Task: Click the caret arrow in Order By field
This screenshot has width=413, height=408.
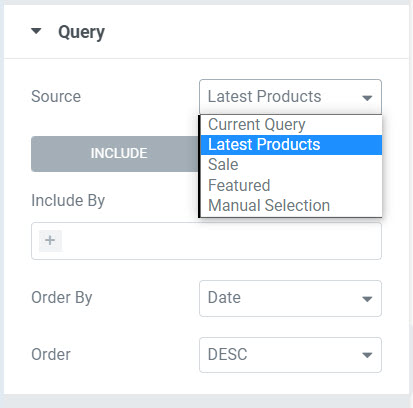Action: coord(367,299)
